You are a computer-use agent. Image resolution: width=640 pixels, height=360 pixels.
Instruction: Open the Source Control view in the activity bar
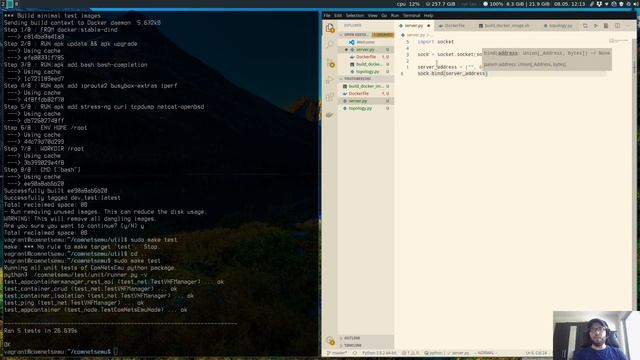point(330,63)
